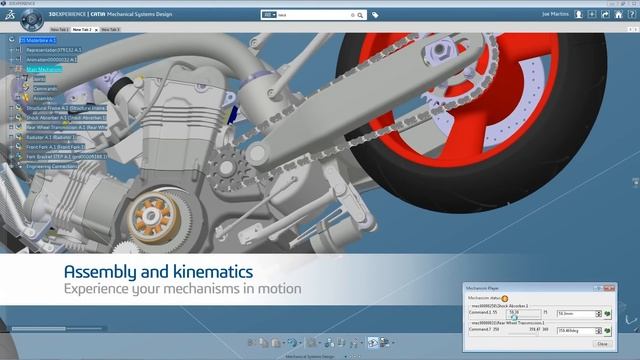640x360 pixels.
Task: Click the Command.1 value spinner arrows
Action: click(598, 314)
